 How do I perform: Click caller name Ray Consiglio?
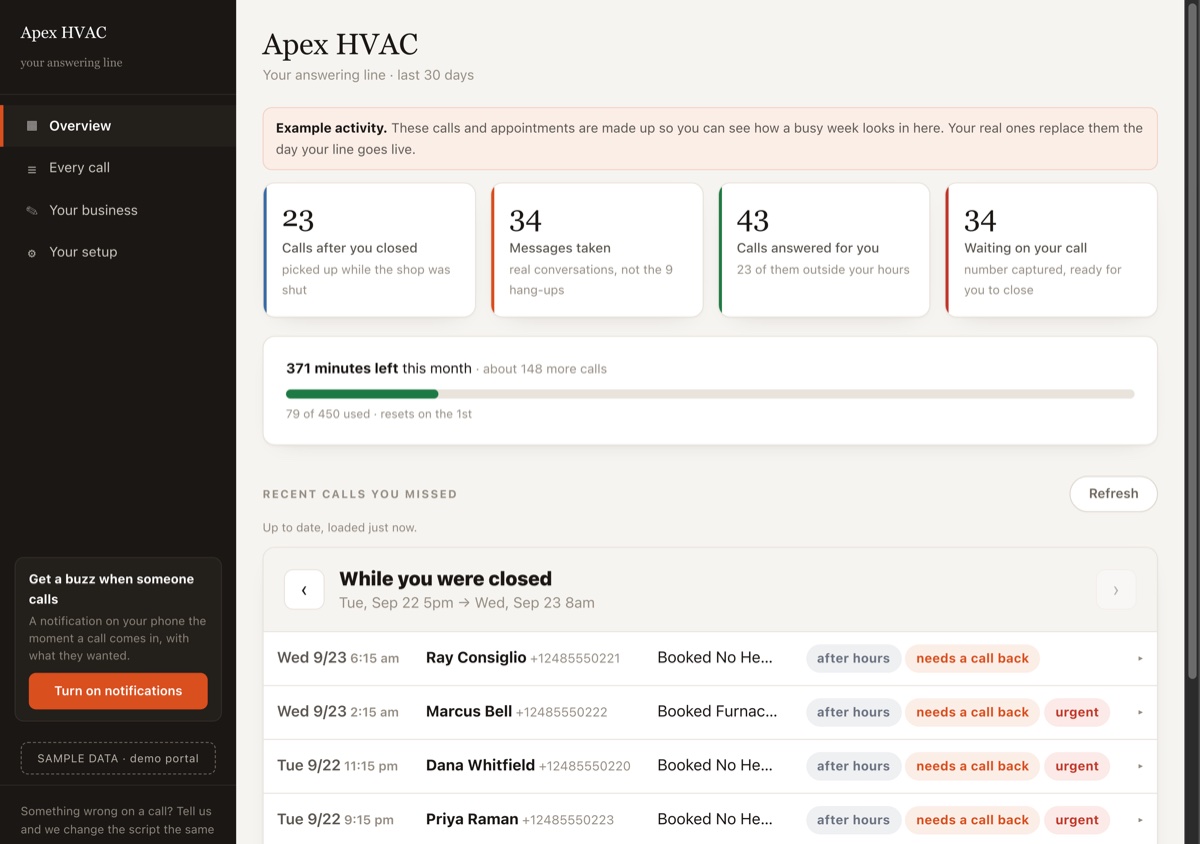coord(476,658)
